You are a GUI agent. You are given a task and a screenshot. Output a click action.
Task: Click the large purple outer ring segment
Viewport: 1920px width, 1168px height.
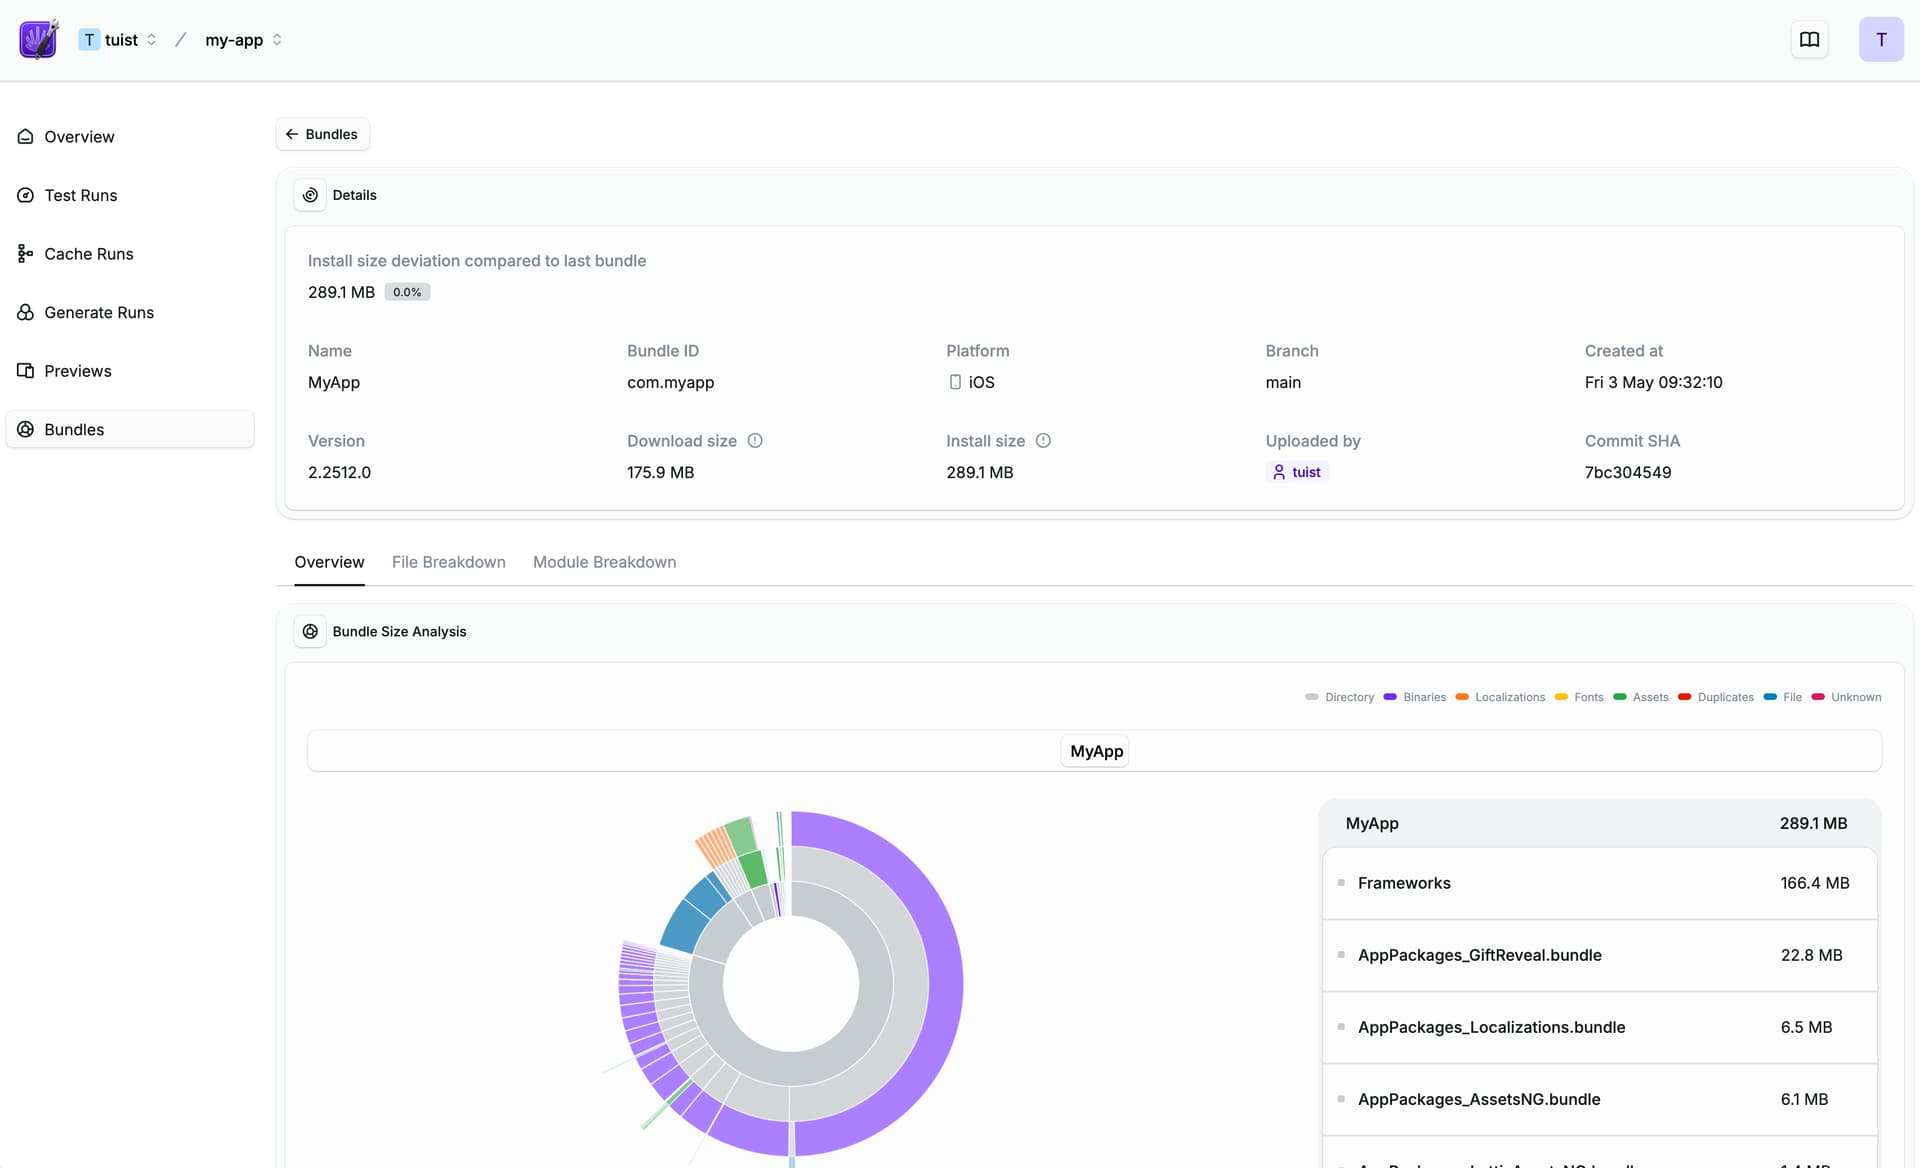944,985
